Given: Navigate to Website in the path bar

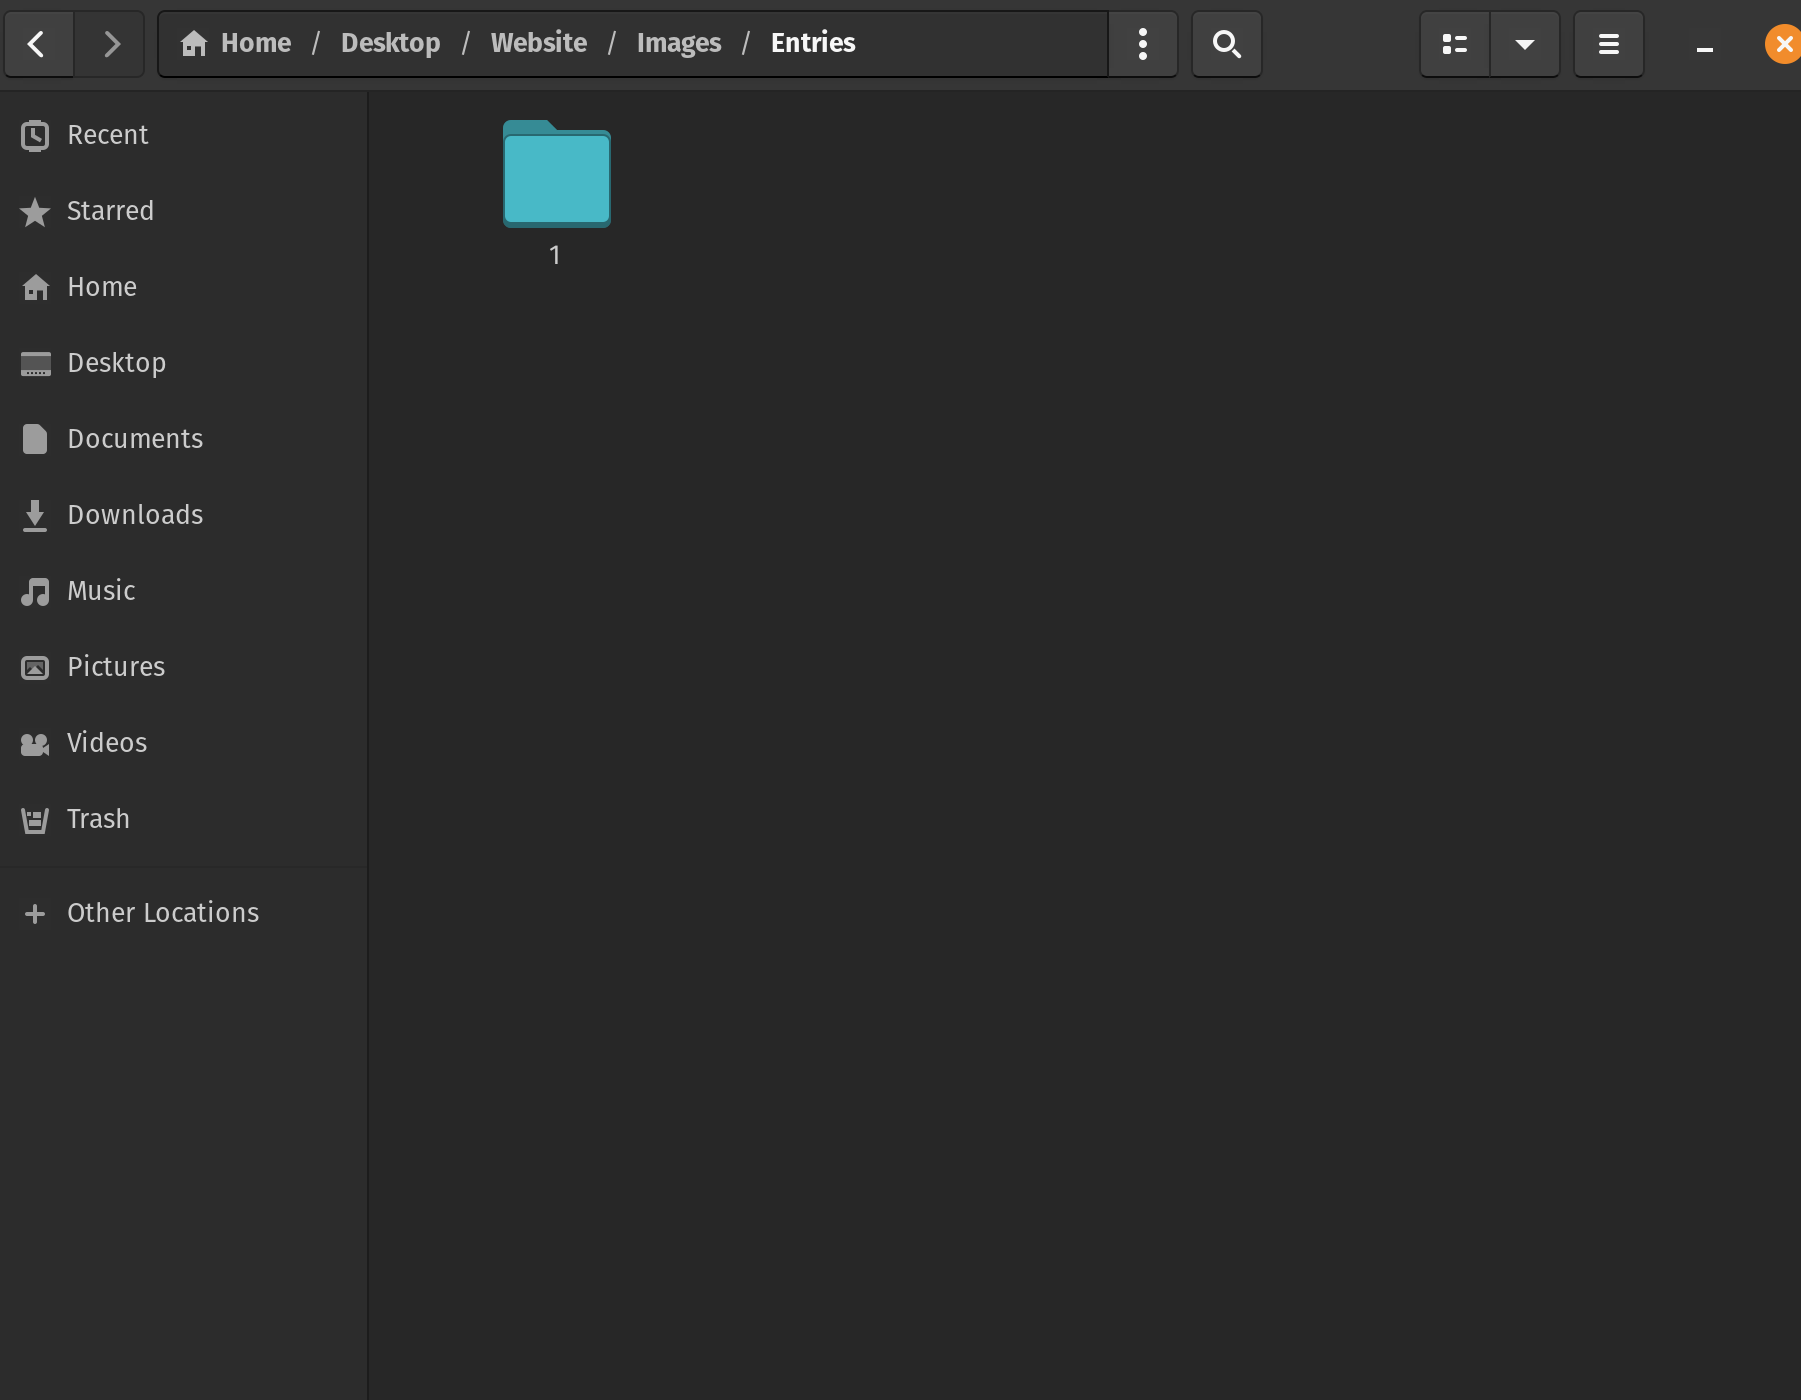Looking at the screenshot, I should point(538,43).
